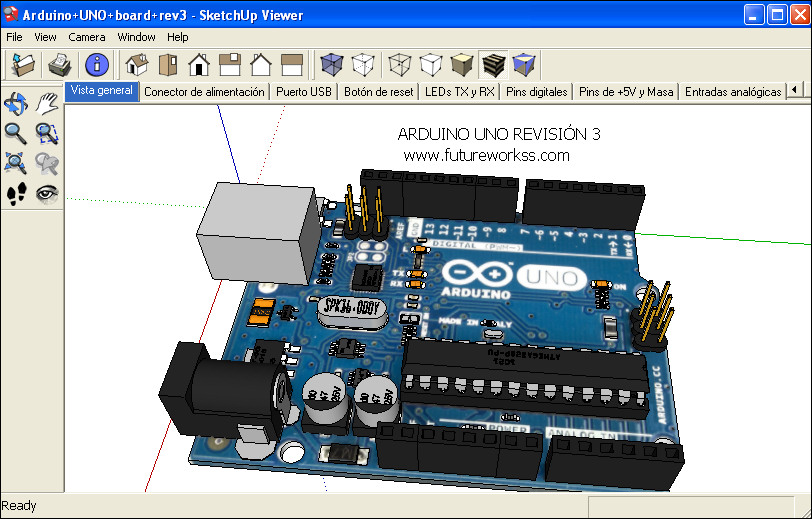Screen dimensions: 812x519
Task: Open the Help menu
Action: 178,37
